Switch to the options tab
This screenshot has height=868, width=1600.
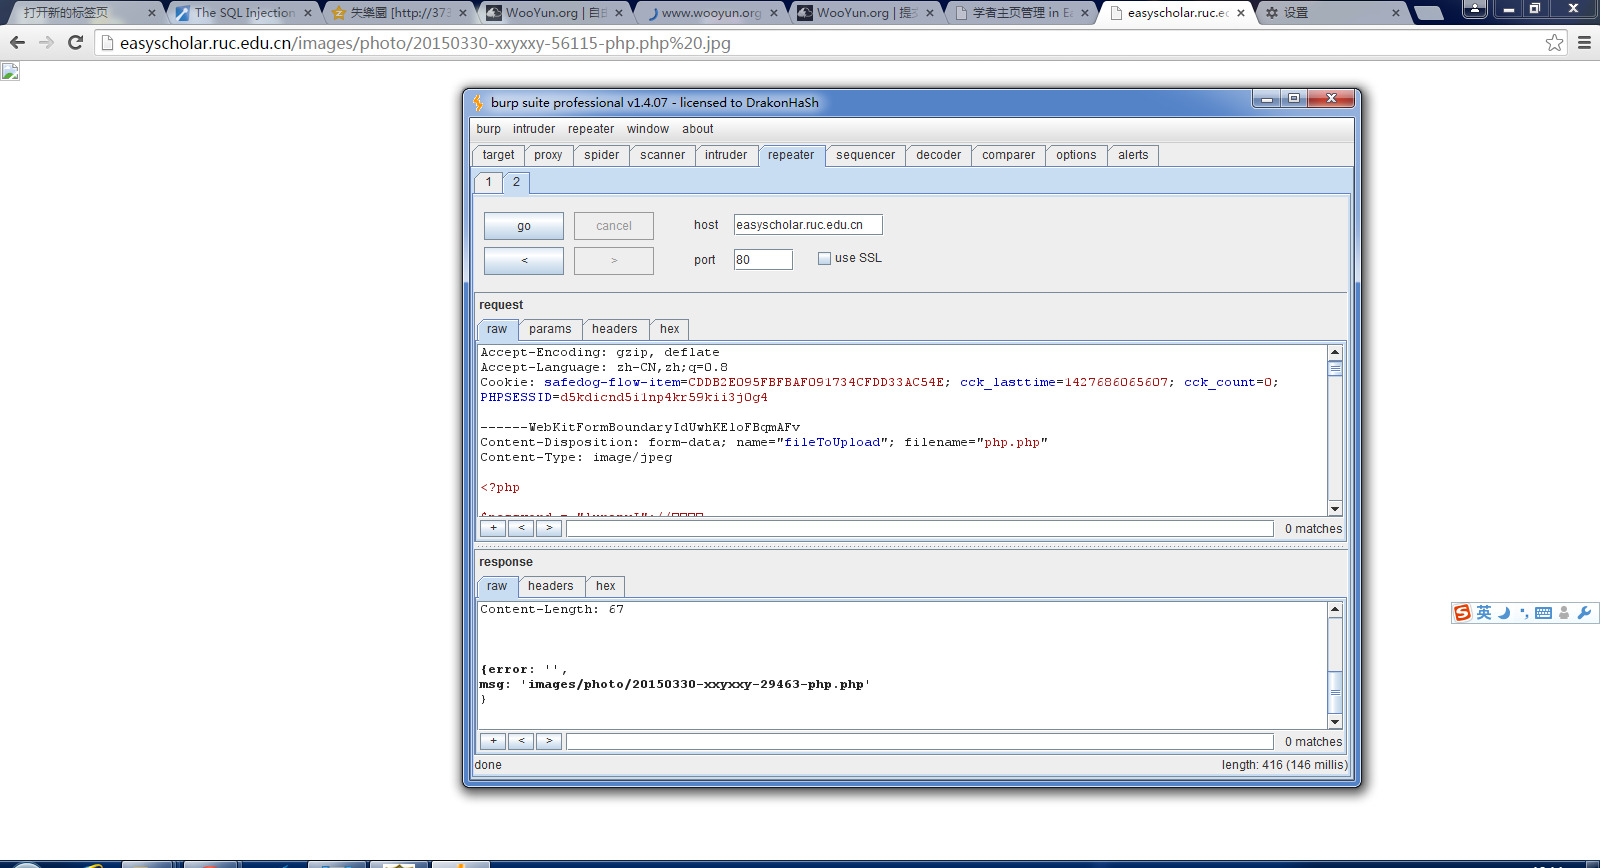click(x=1076, y=155)
